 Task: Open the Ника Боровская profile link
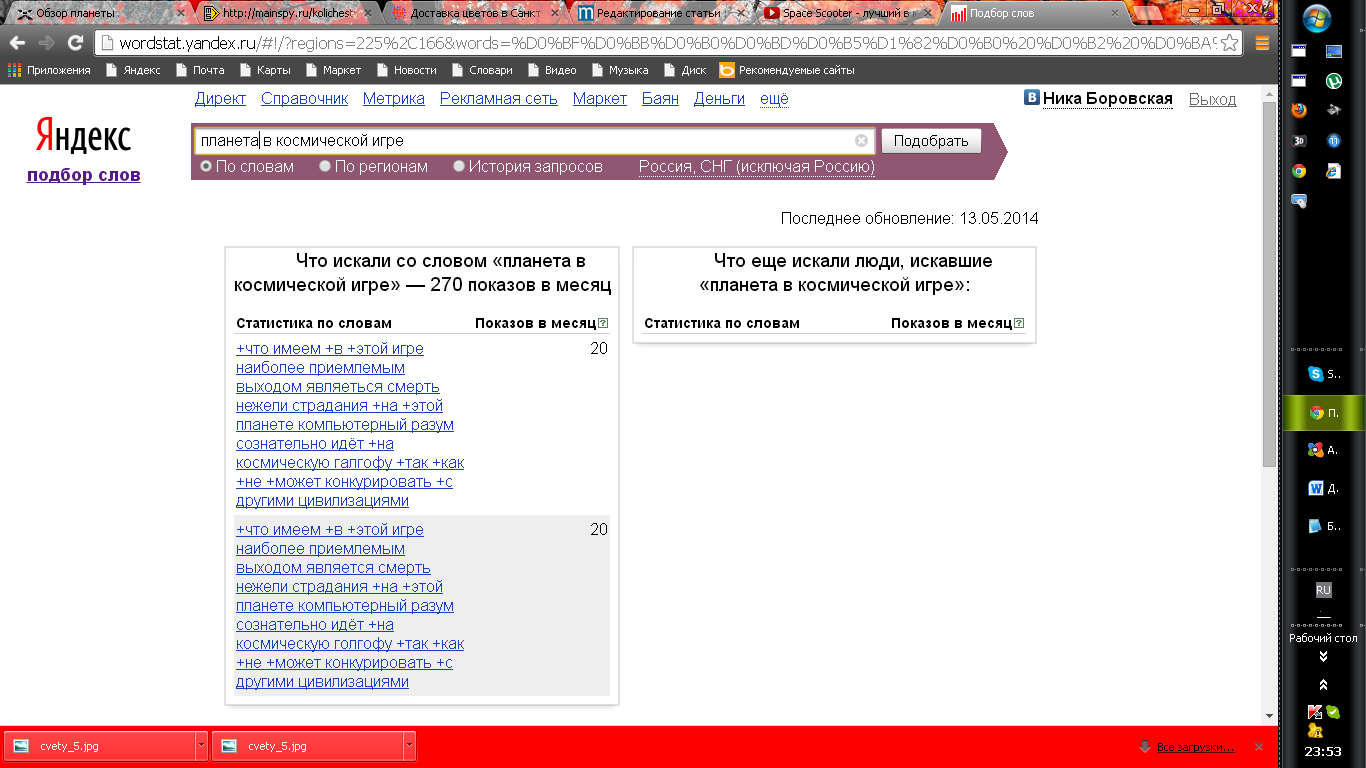(1107, 98)
